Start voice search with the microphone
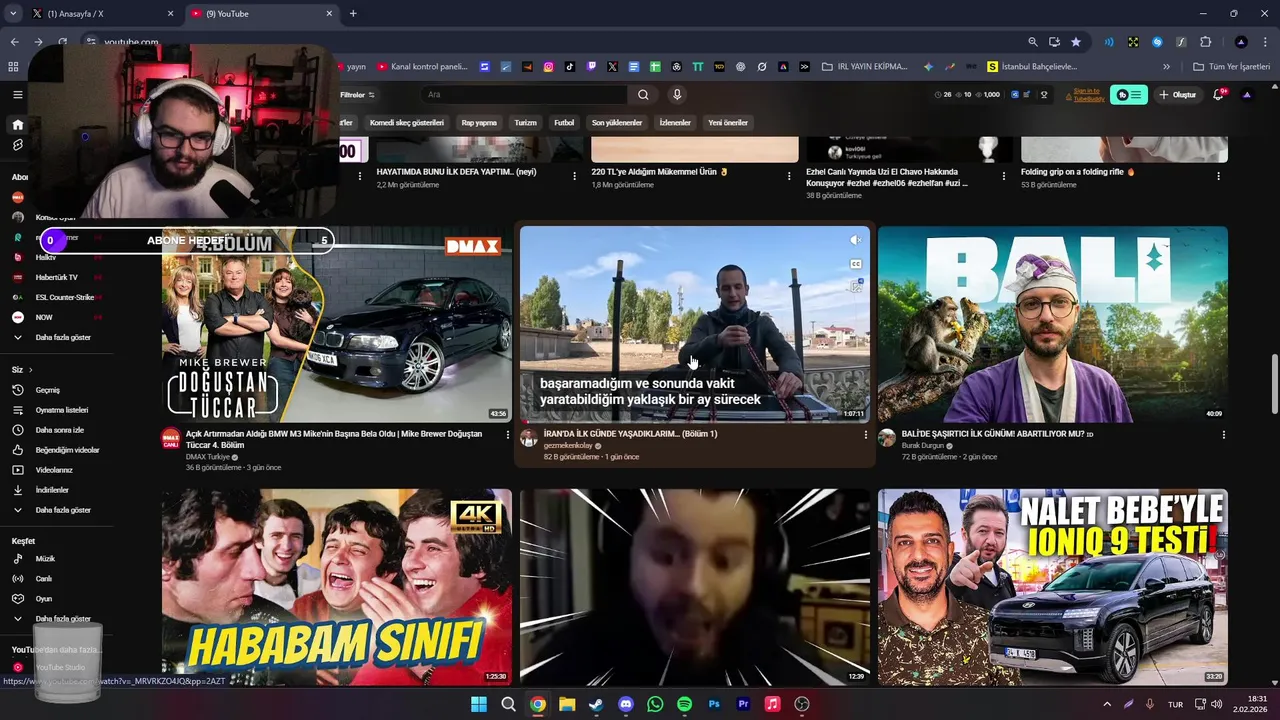This screenshot has height=720, width=1280. tap(677, 95)
